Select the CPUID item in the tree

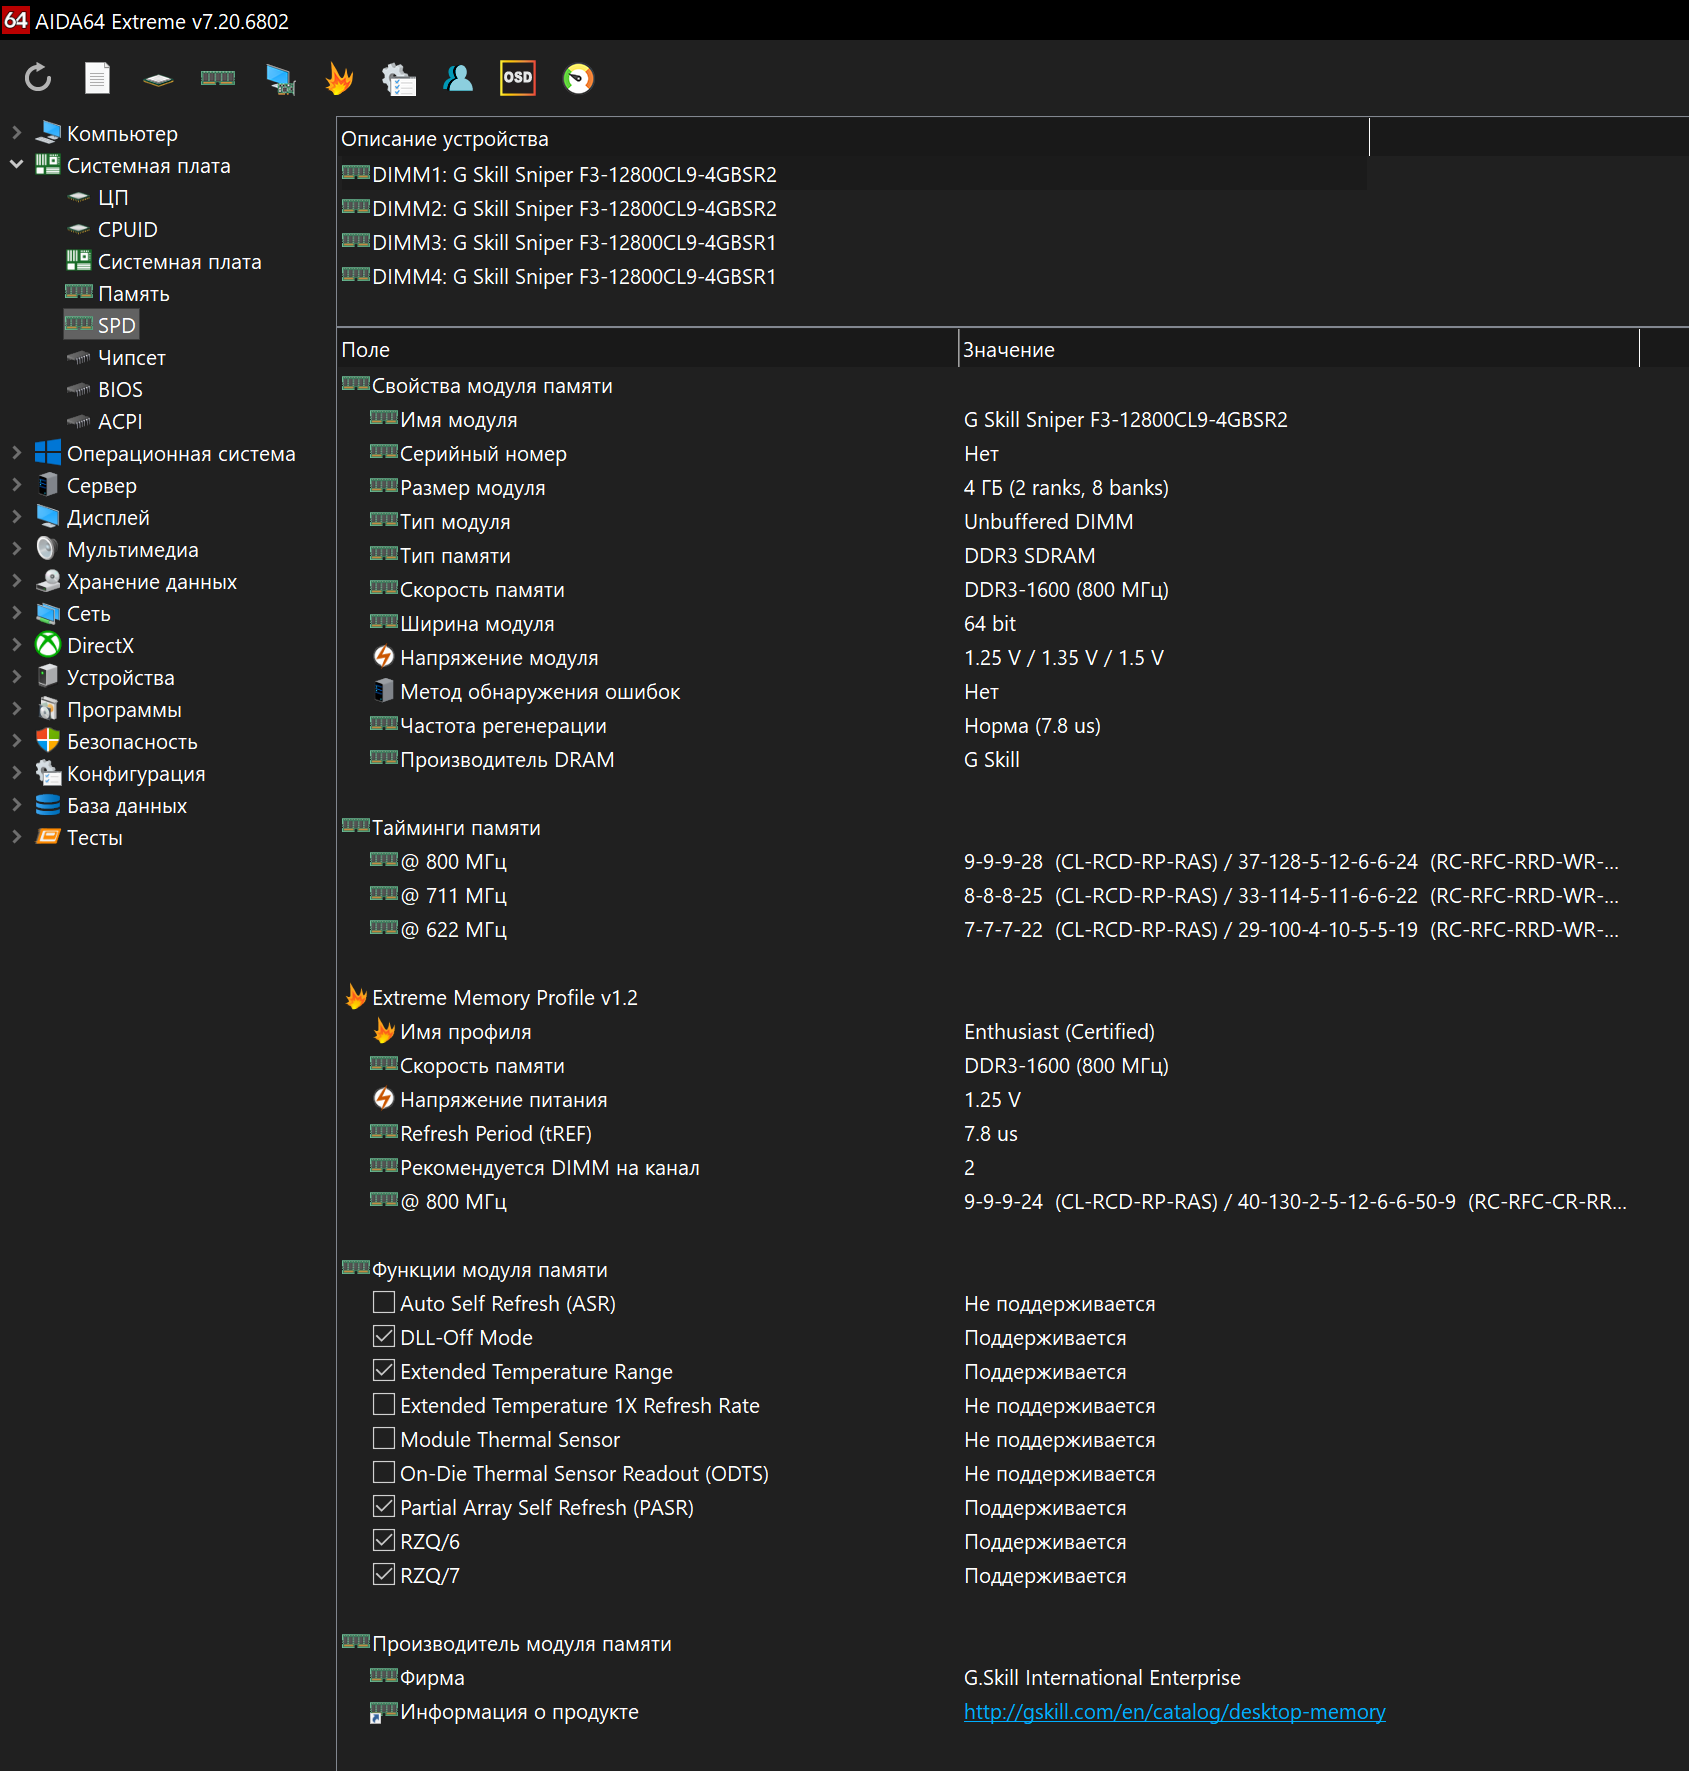(128, 229)
